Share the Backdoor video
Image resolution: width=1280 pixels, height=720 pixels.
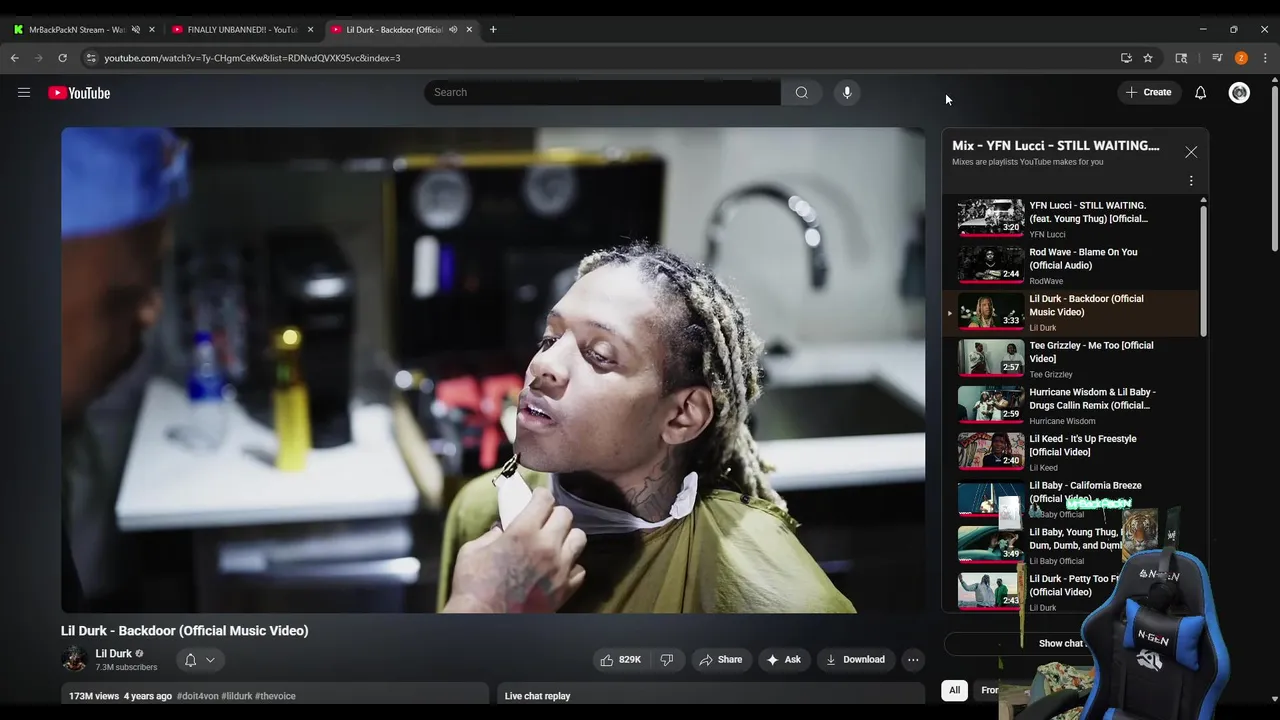[720, 660]
